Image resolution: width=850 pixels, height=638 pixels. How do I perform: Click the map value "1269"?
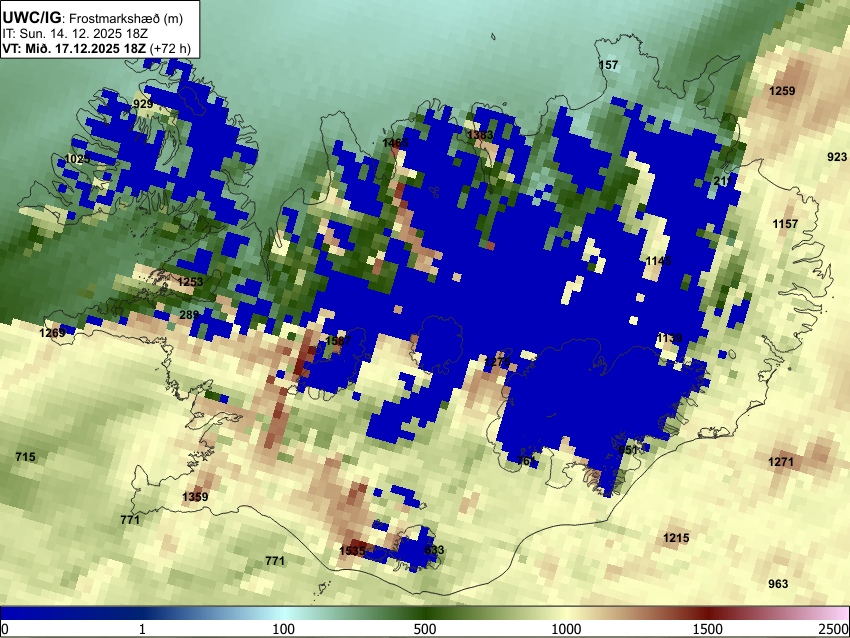pyautogui.click(x=53, y=332)
